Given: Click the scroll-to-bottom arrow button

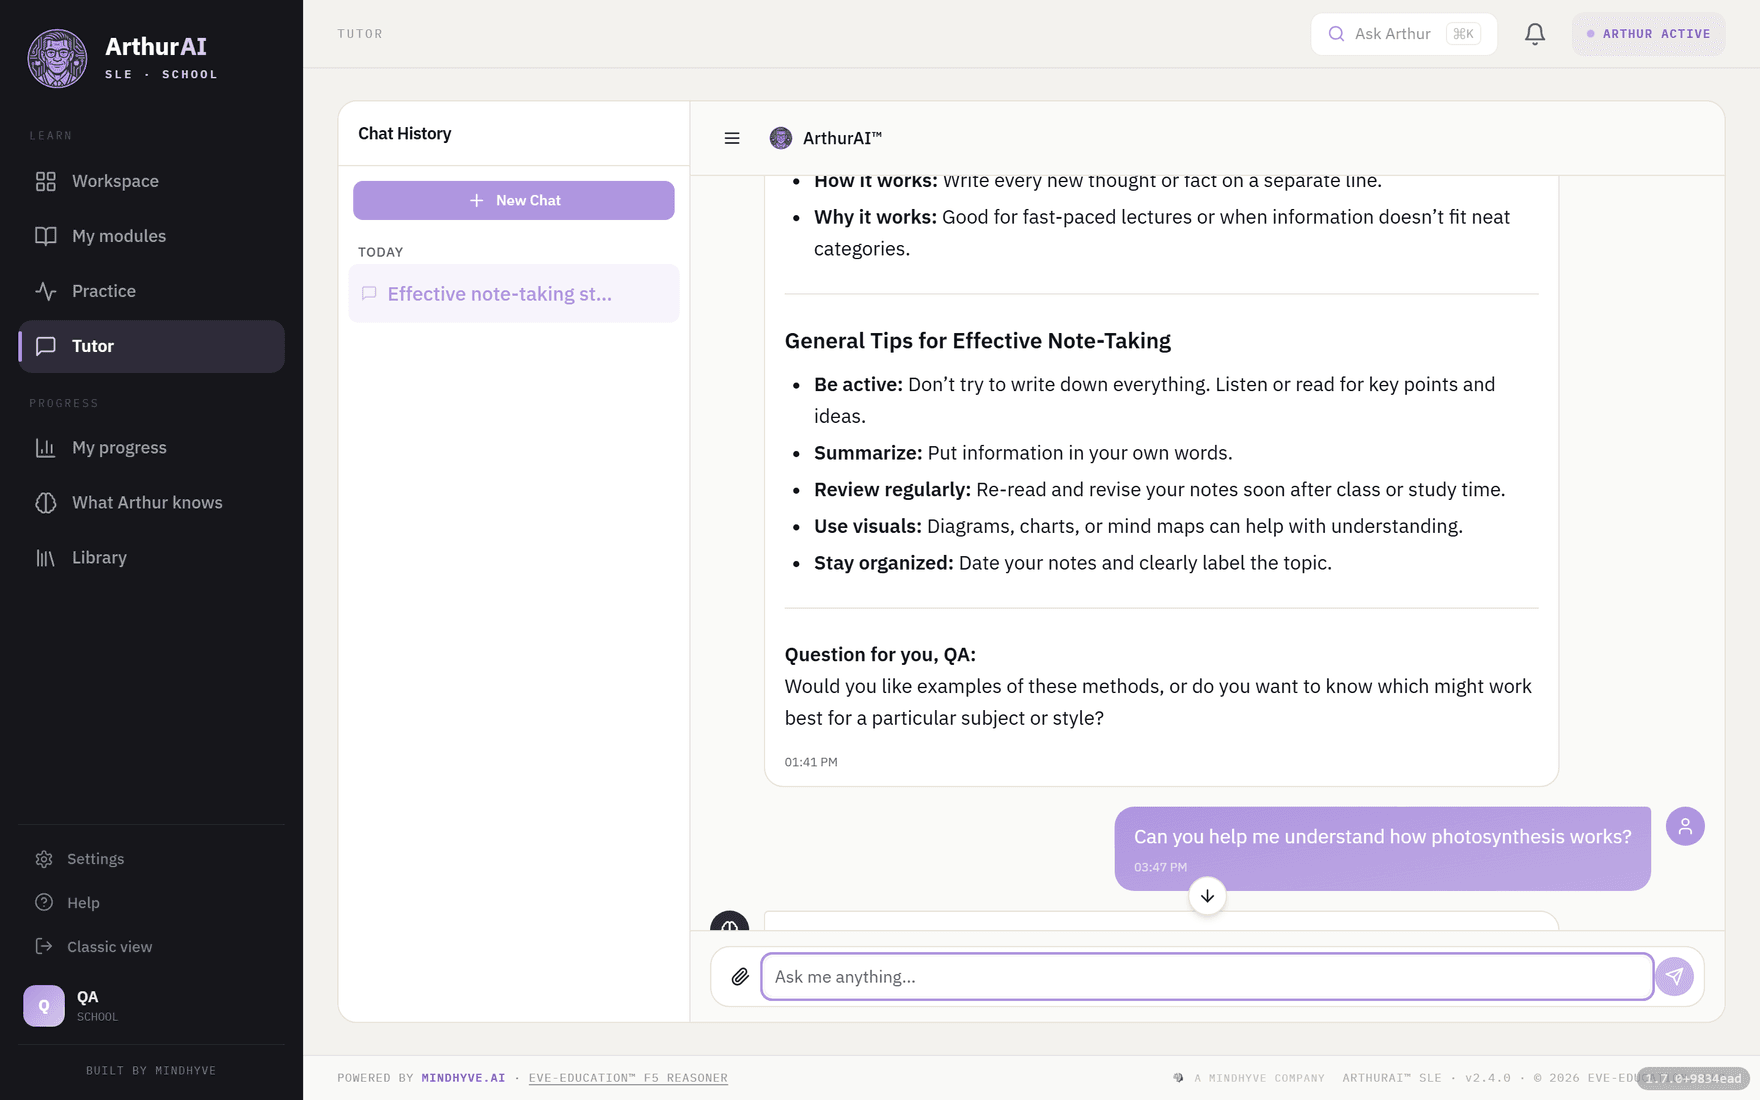Looking at the screenshot, I should 1207,896.
